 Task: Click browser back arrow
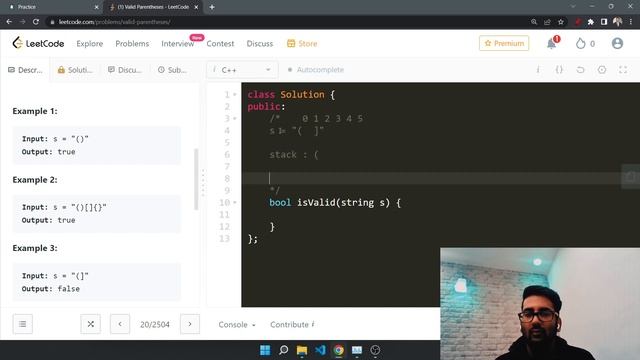[x=9, y=22]
